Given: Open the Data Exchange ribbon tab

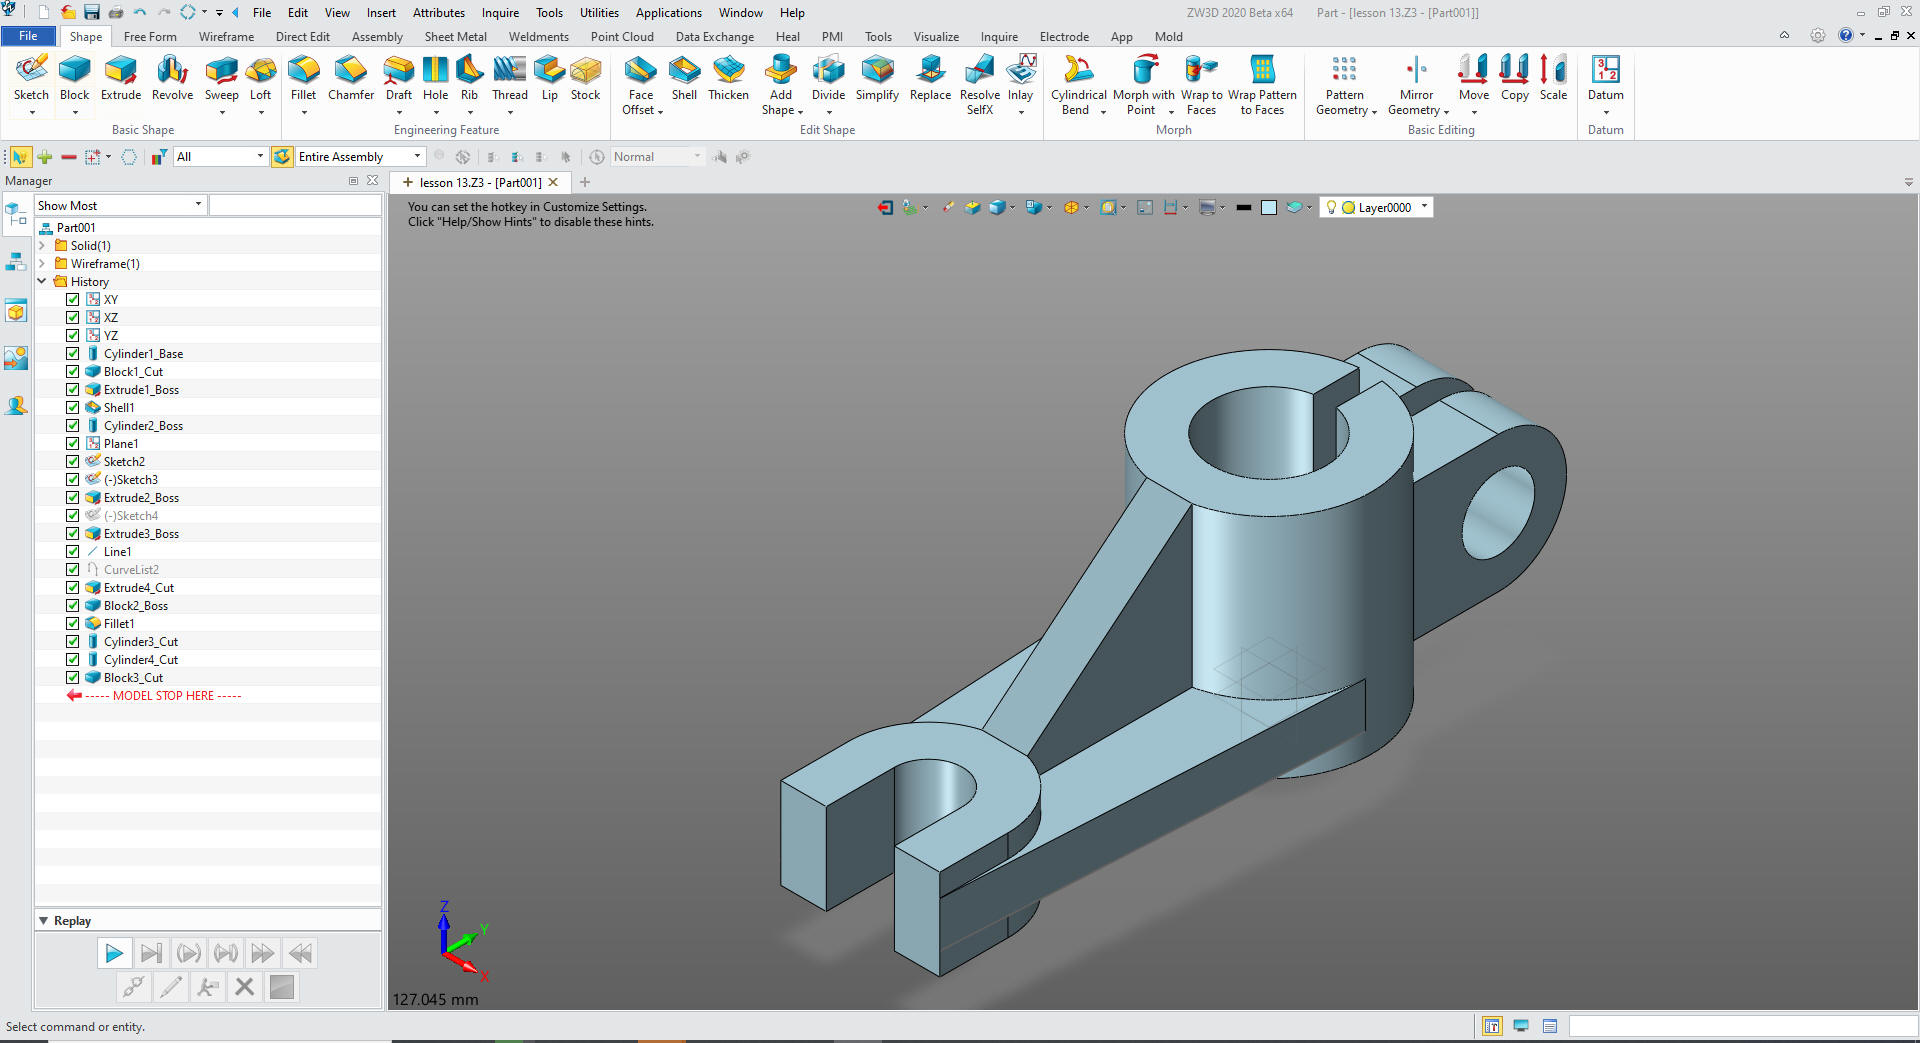Looking at the screenshot, I should pos(715,36).
